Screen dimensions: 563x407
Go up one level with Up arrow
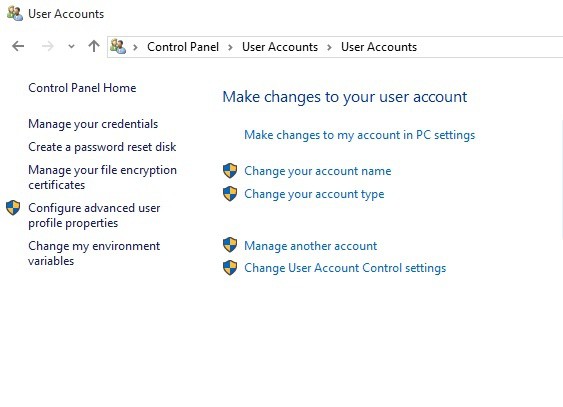[x=94, y=46]
